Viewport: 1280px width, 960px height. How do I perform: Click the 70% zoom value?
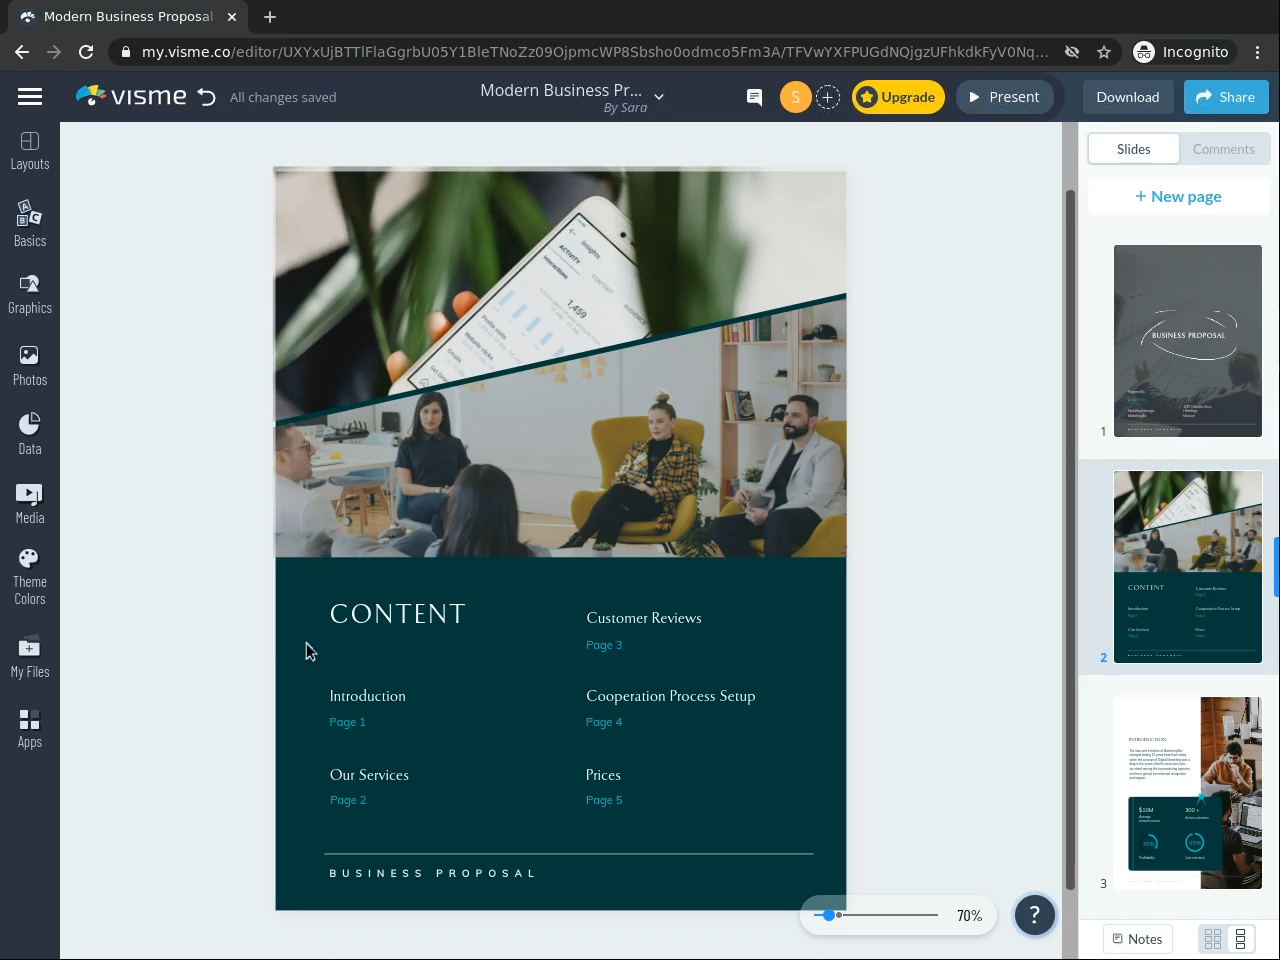(969, 915)
